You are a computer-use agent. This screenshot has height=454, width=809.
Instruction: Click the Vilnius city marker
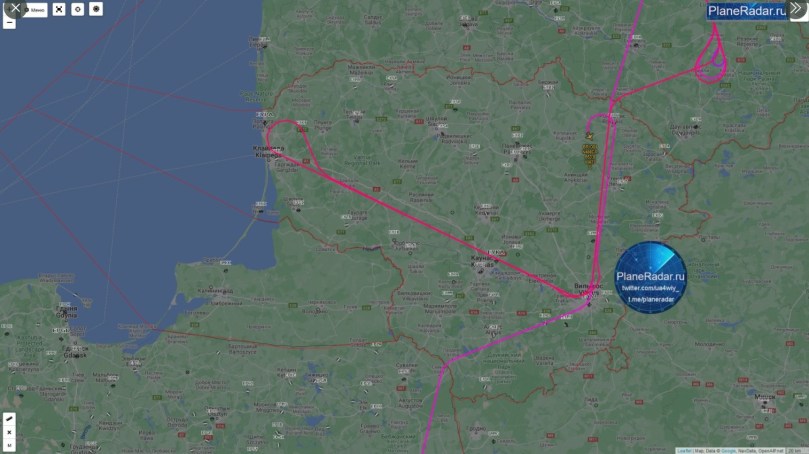pos(589,305)
